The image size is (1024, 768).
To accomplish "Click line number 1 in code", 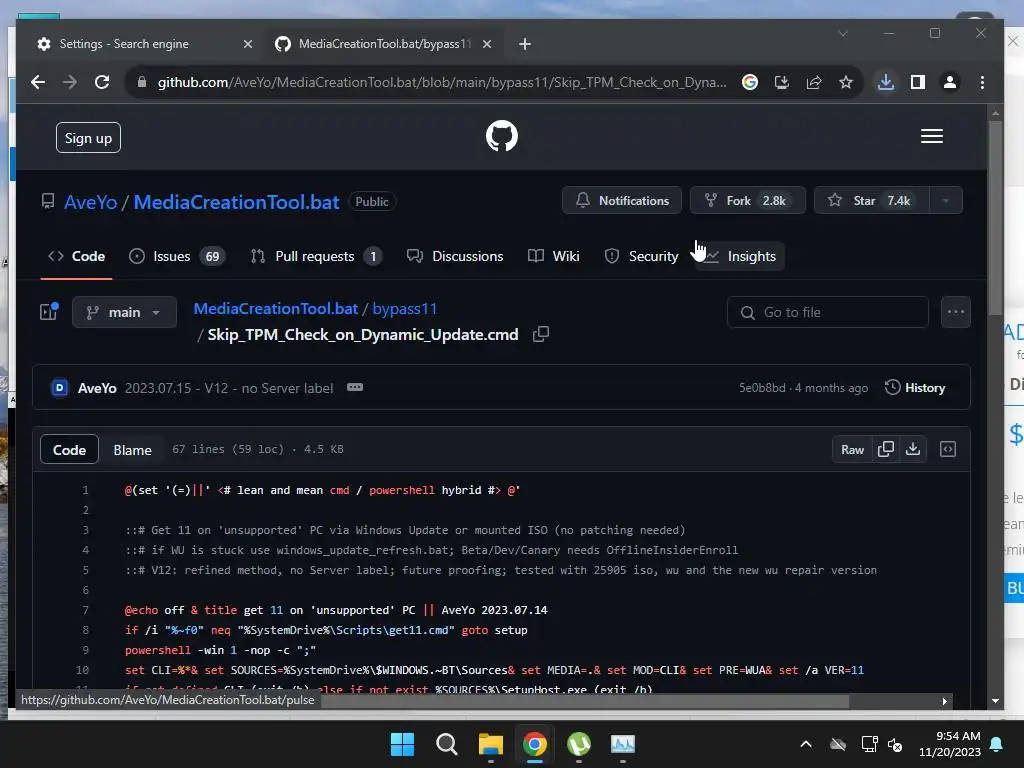I will (x=86, y=490).
